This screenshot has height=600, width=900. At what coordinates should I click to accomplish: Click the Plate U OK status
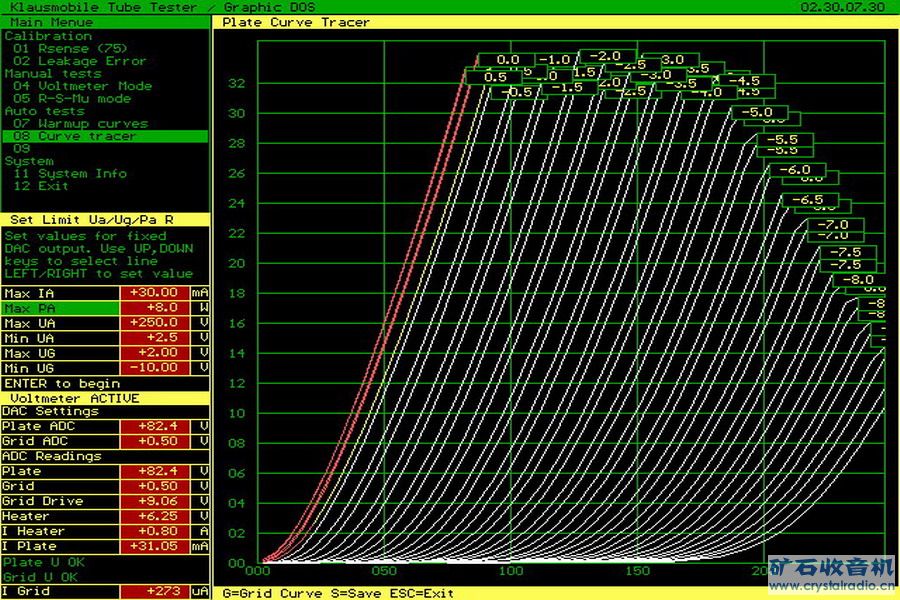point(44,562)
